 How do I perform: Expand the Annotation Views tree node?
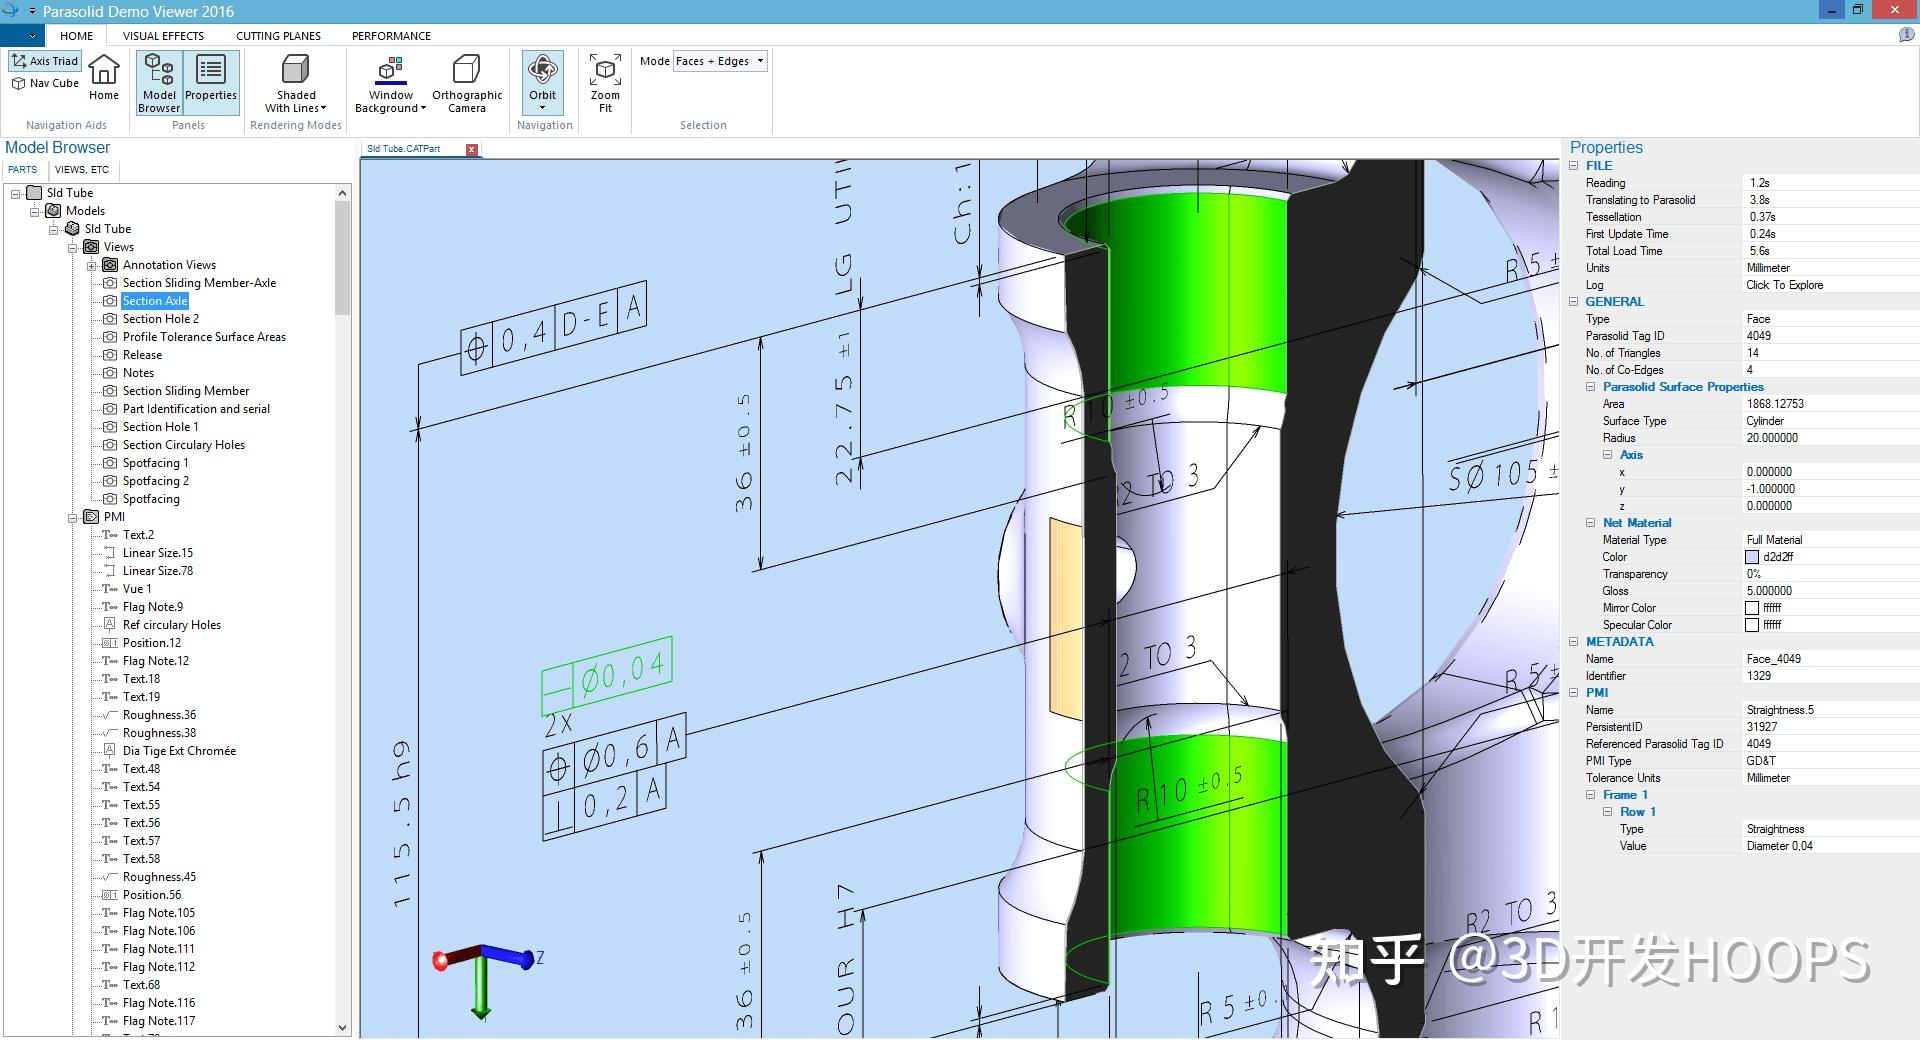tap(91, 264)
